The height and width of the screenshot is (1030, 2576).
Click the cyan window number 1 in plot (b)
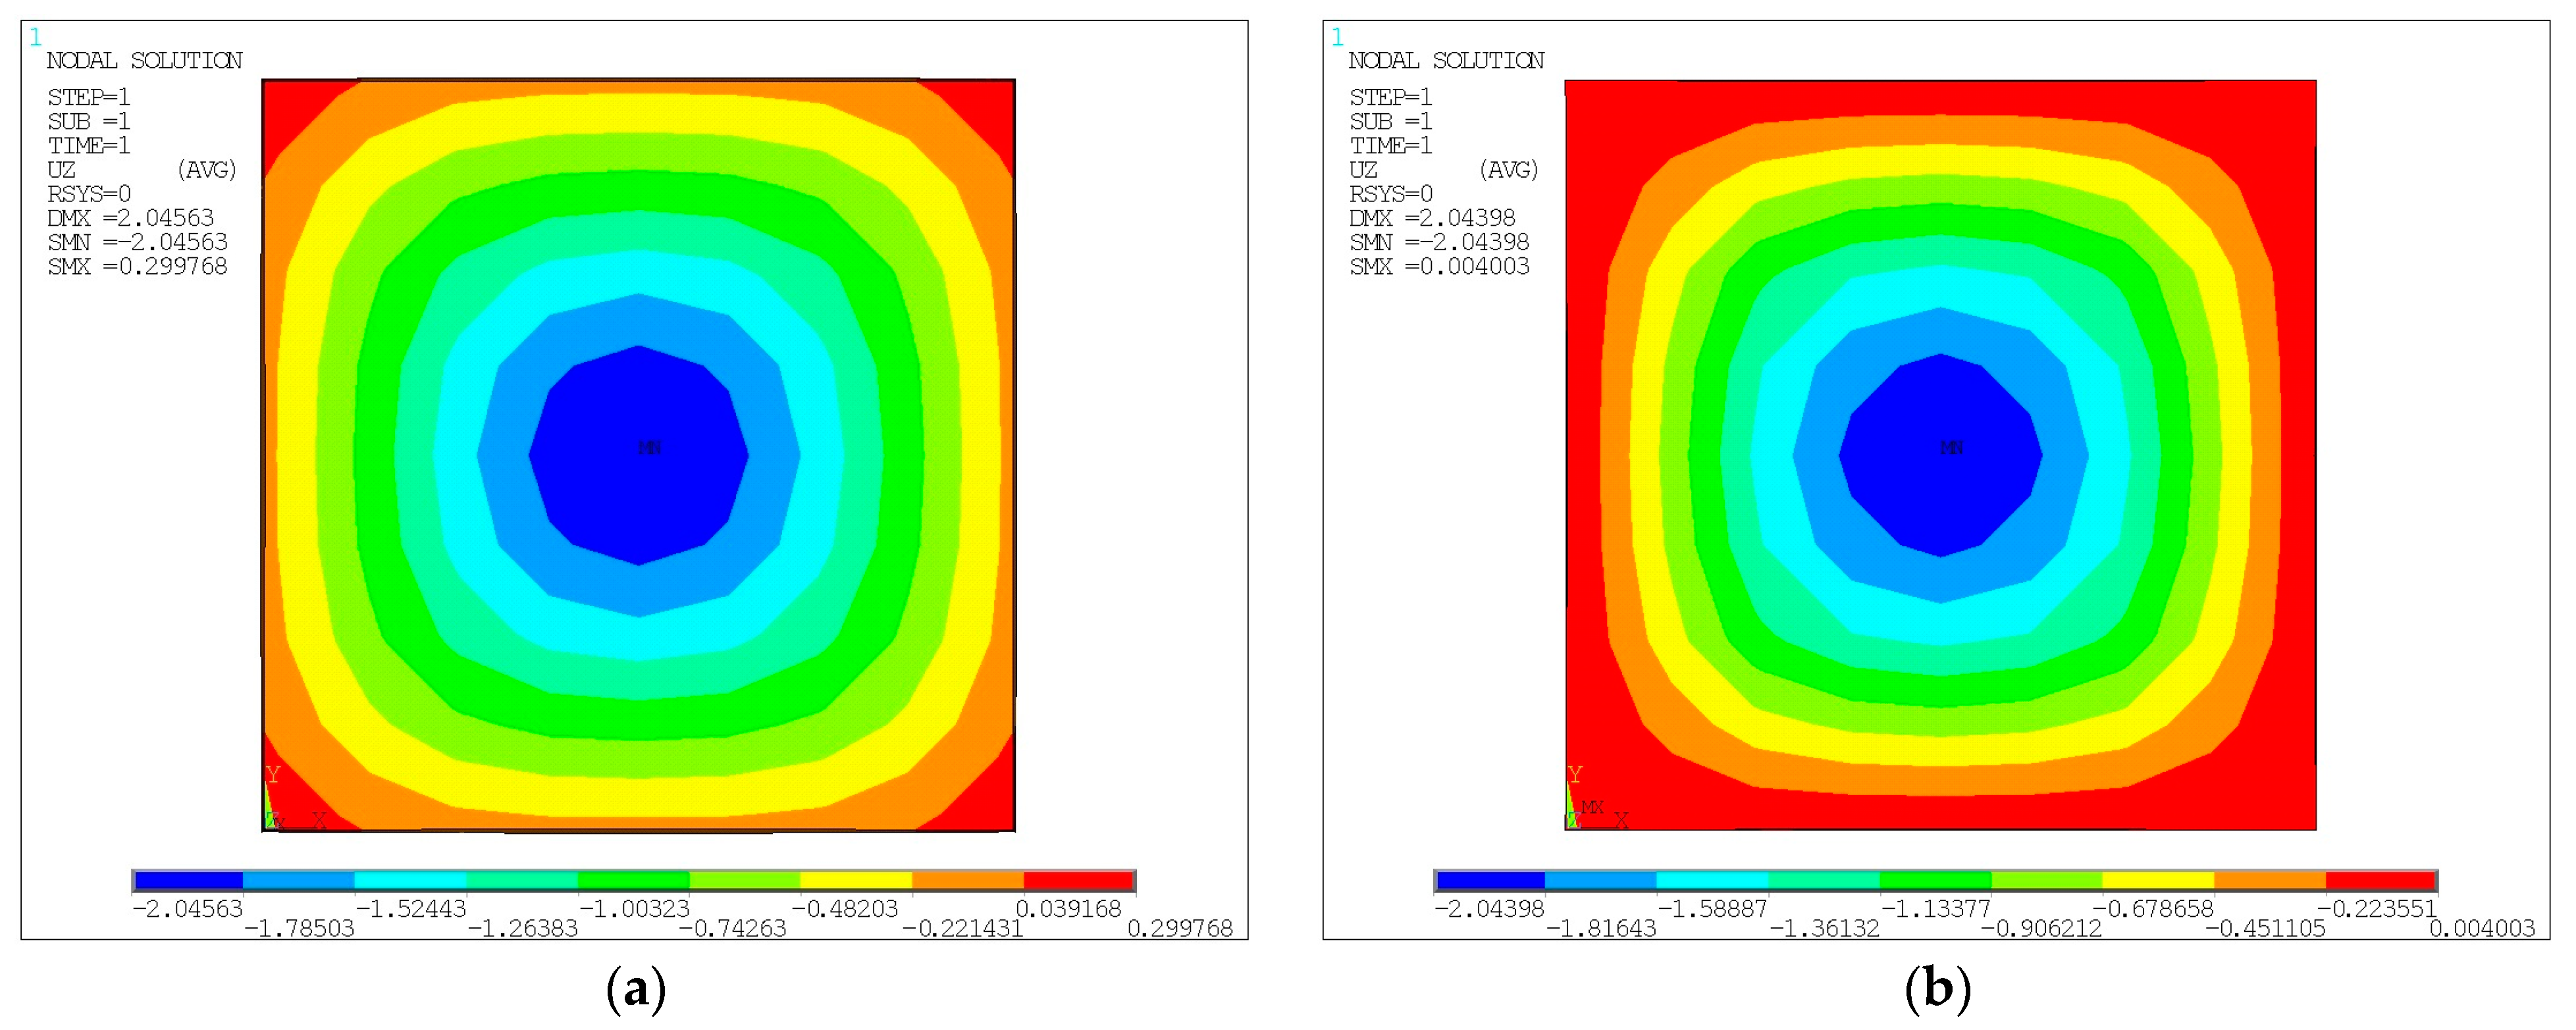1338,38
